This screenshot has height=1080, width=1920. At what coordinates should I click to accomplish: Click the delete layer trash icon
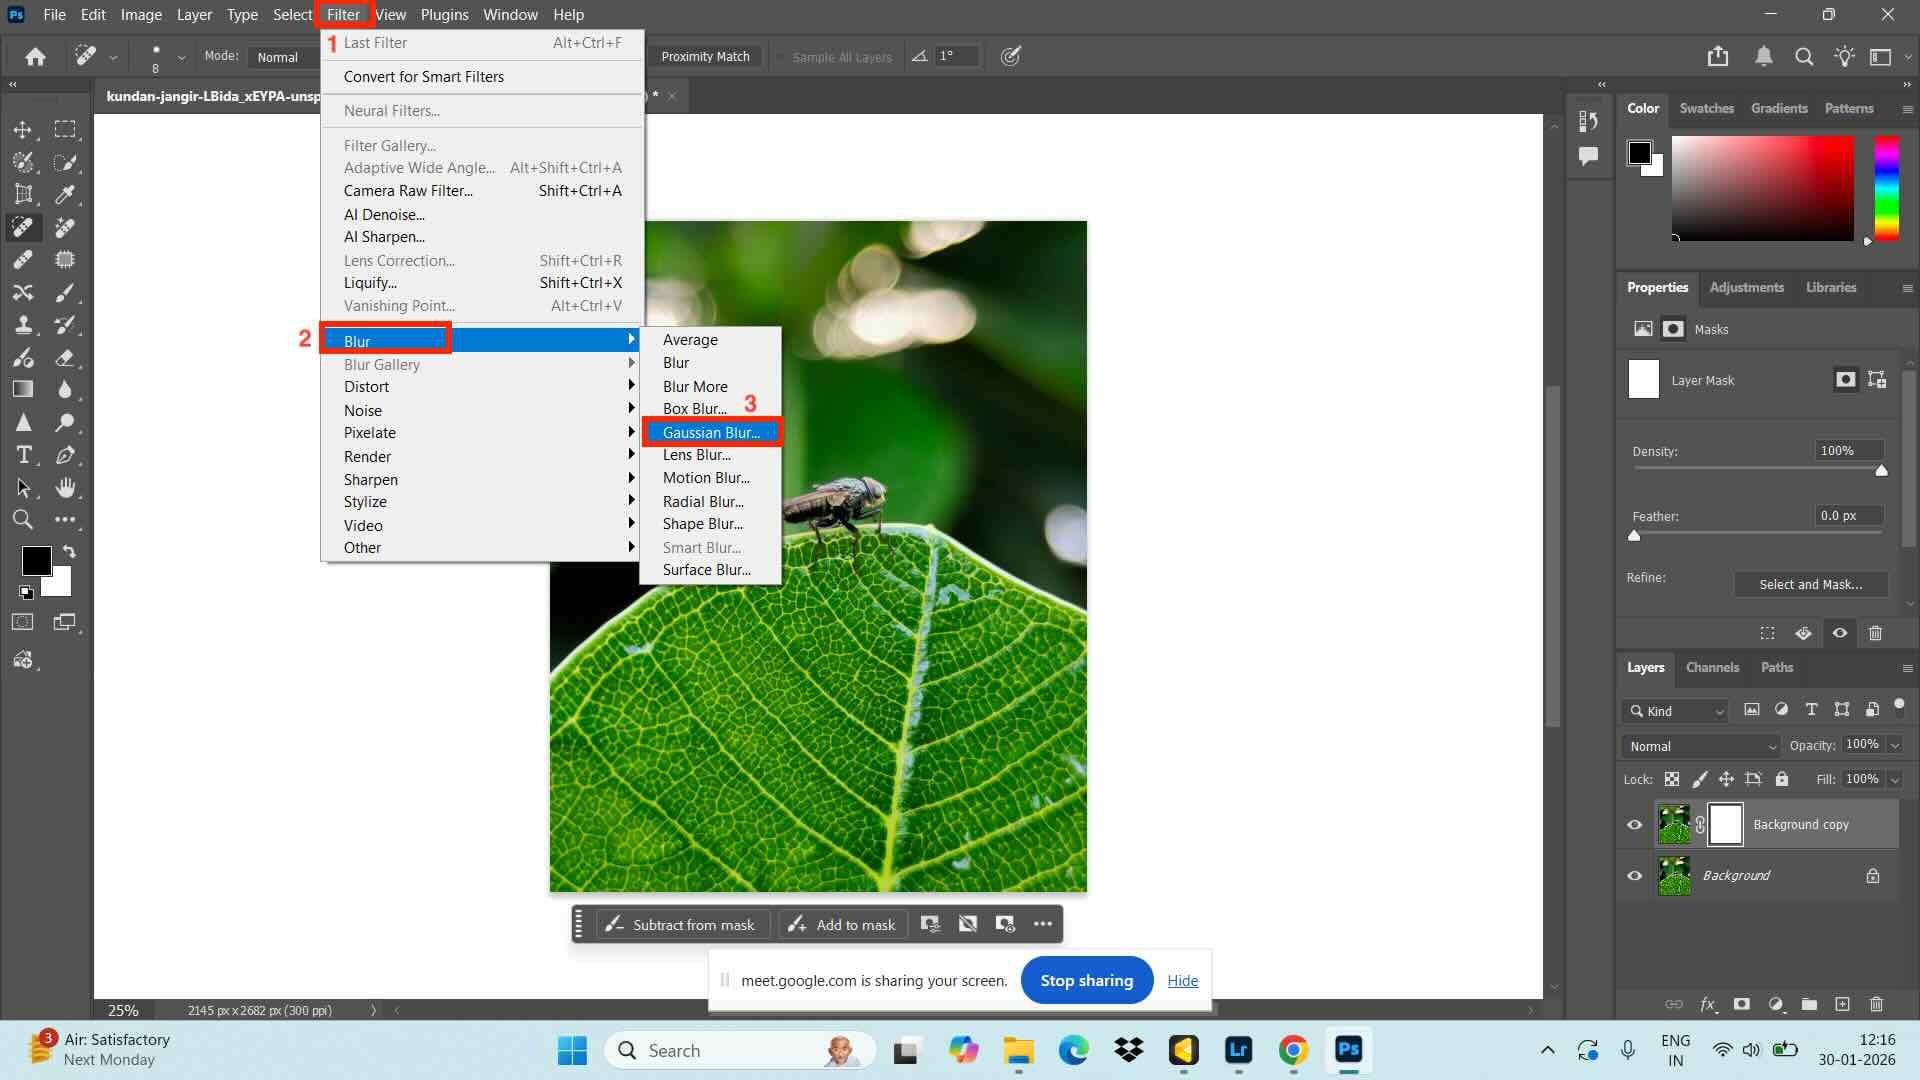coord(1876,1004)
